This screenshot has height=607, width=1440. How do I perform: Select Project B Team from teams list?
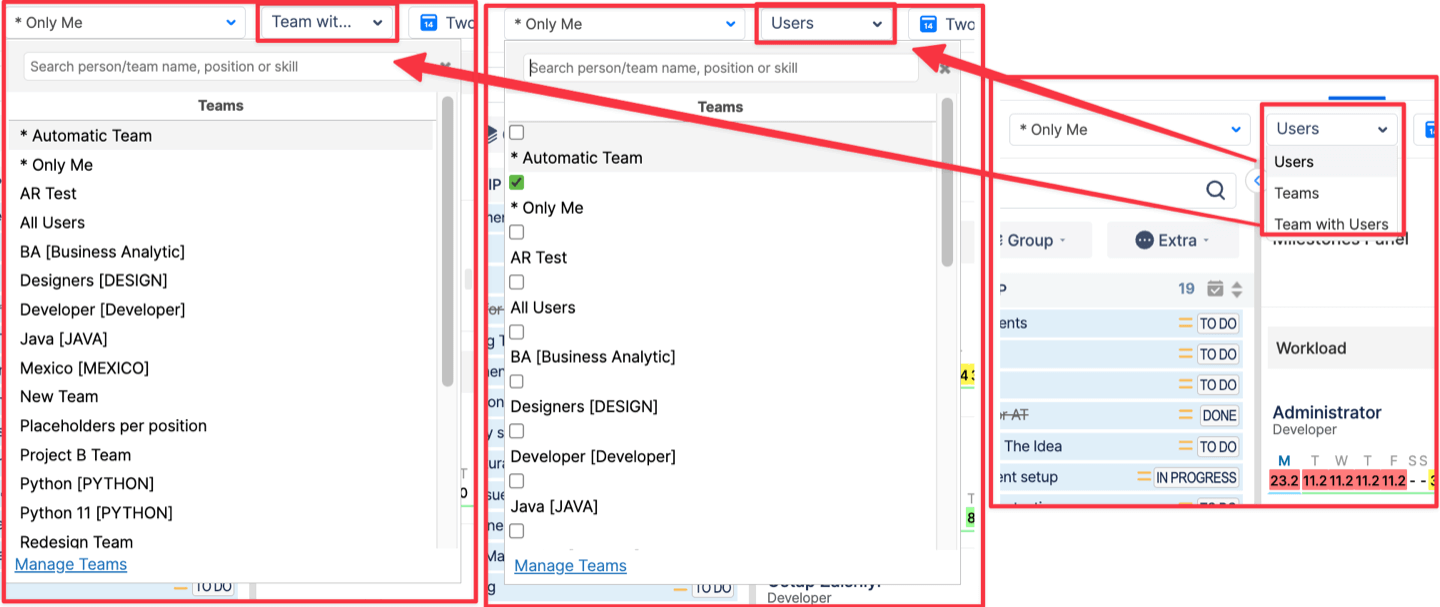click(75, 455)
